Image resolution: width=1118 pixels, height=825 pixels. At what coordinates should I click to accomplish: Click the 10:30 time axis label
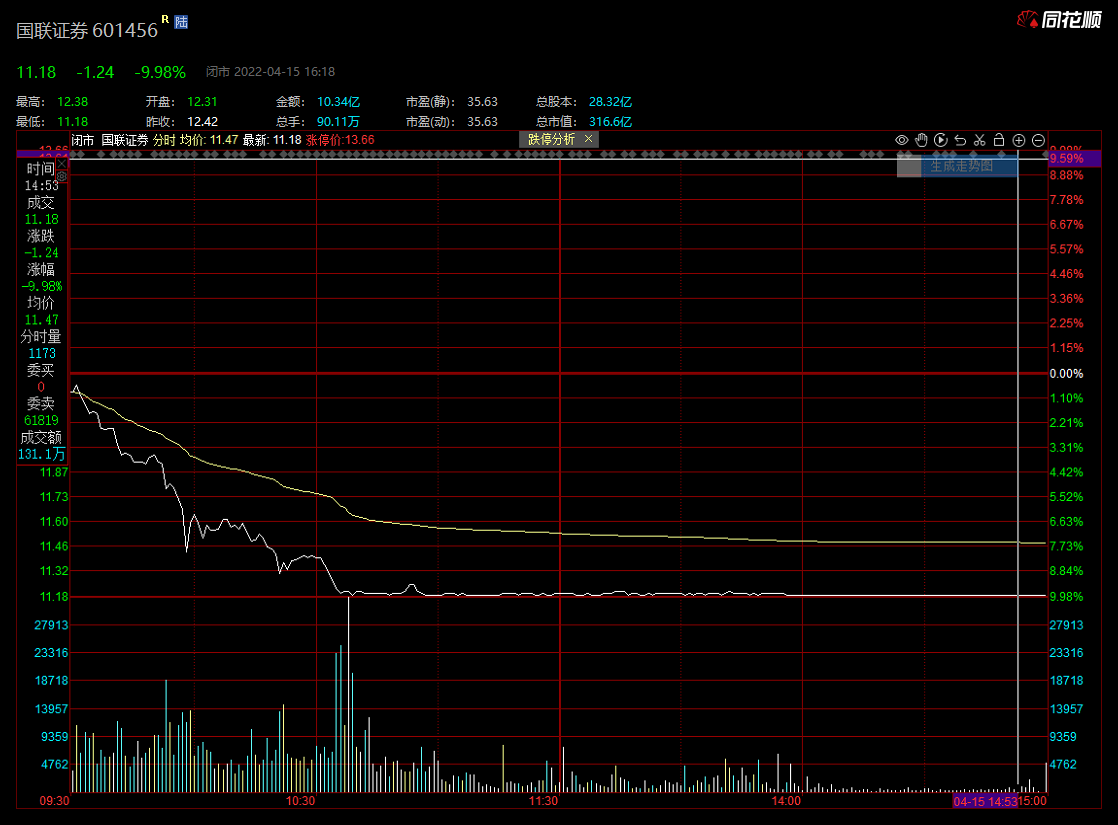300,801
